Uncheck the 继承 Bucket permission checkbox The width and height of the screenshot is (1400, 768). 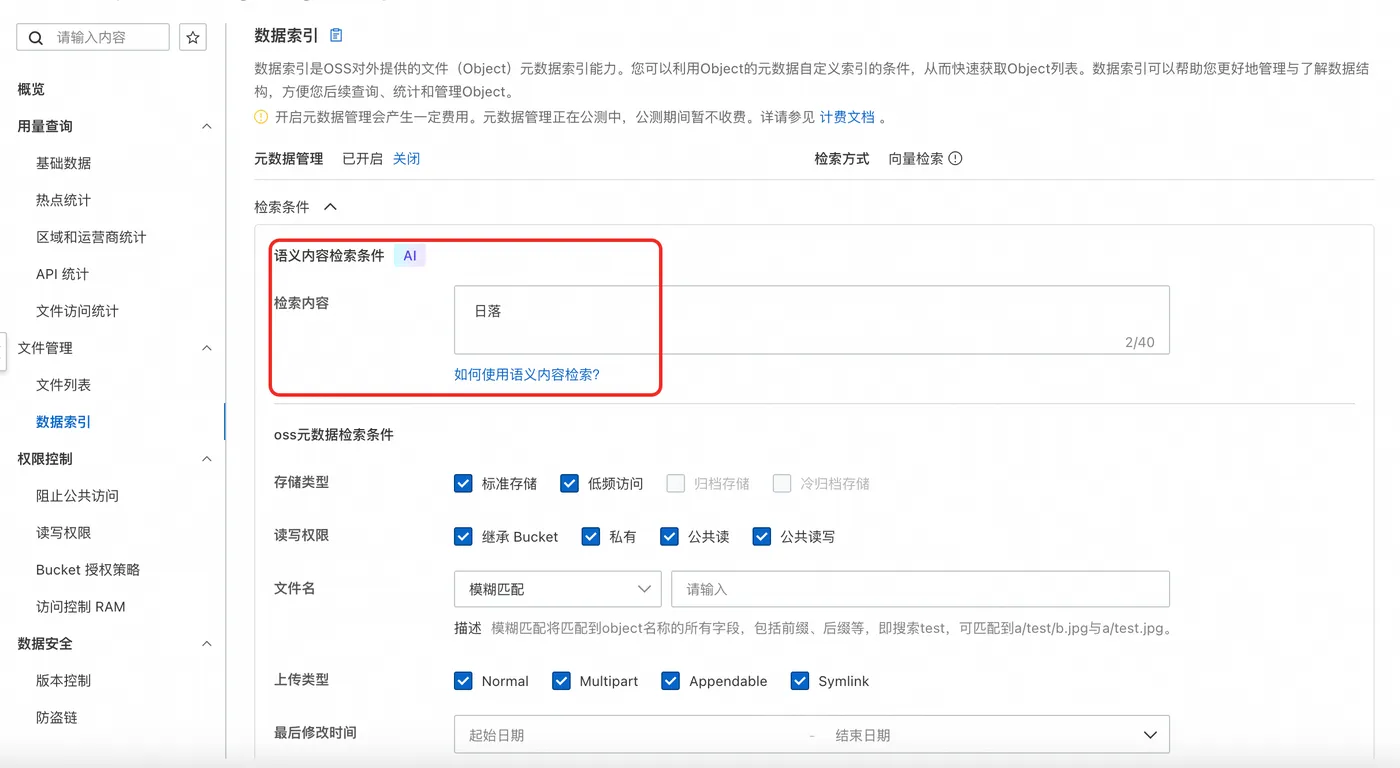463,536
